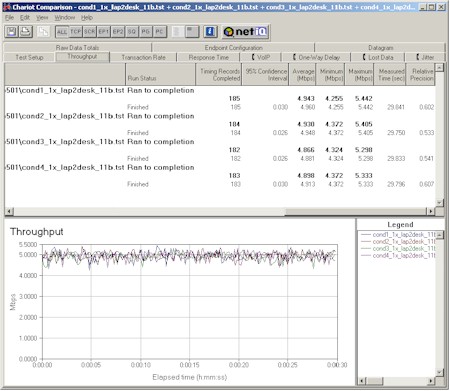Click the blue info icon
The image size is (450, 391).
[210, 32]
